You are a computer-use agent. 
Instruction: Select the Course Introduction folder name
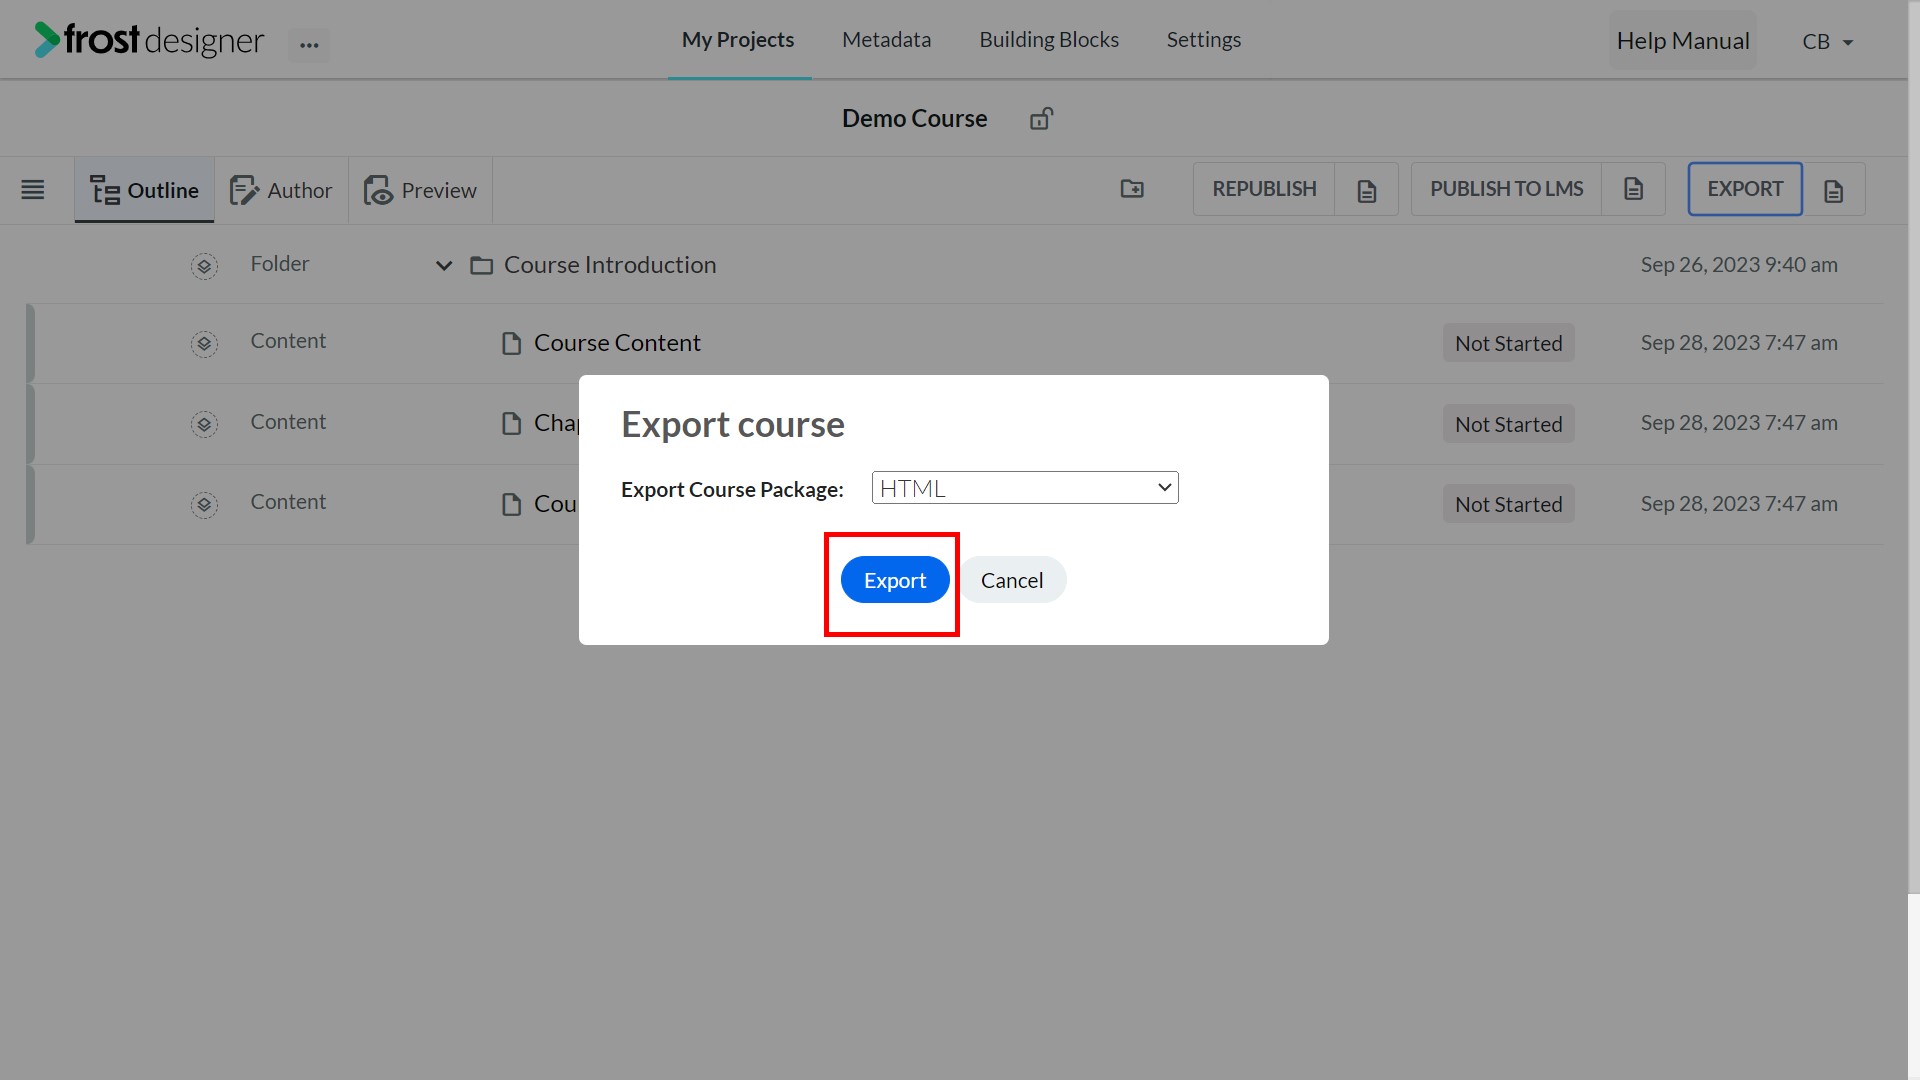point(610,265)
